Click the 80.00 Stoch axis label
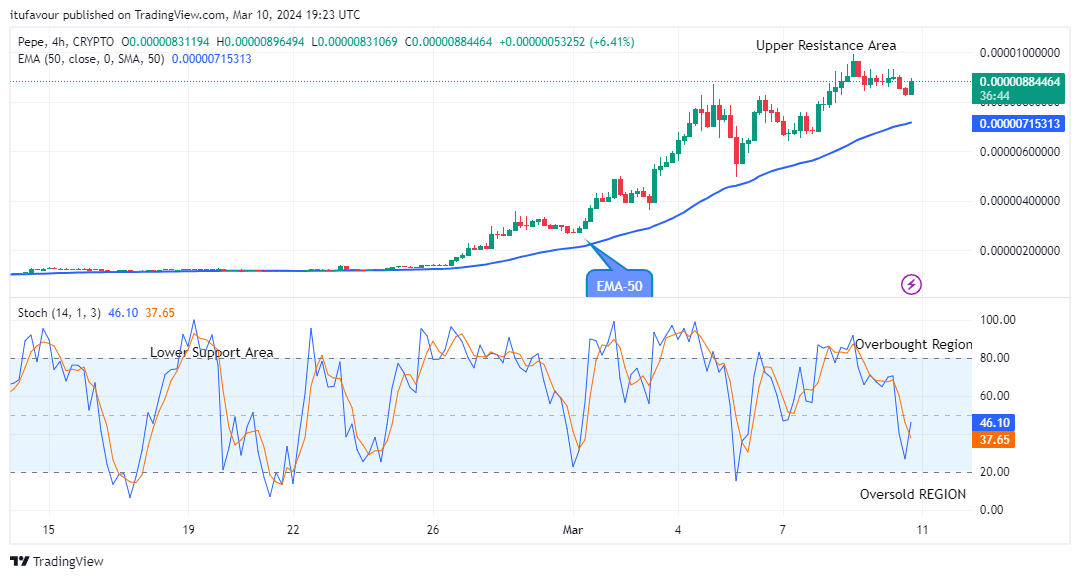Viewport: 1080px width, 579px height. (995, 358)
